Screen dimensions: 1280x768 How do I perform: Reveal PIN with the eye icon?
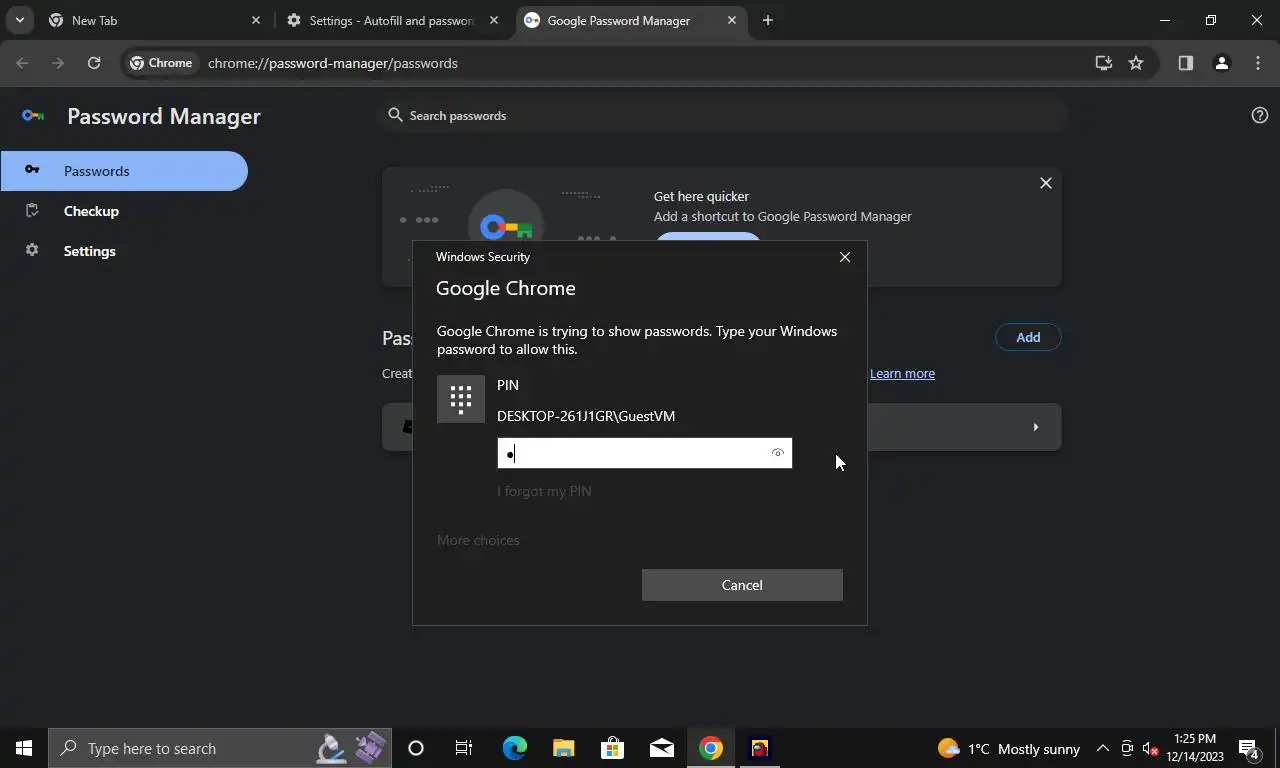point(777,453)
